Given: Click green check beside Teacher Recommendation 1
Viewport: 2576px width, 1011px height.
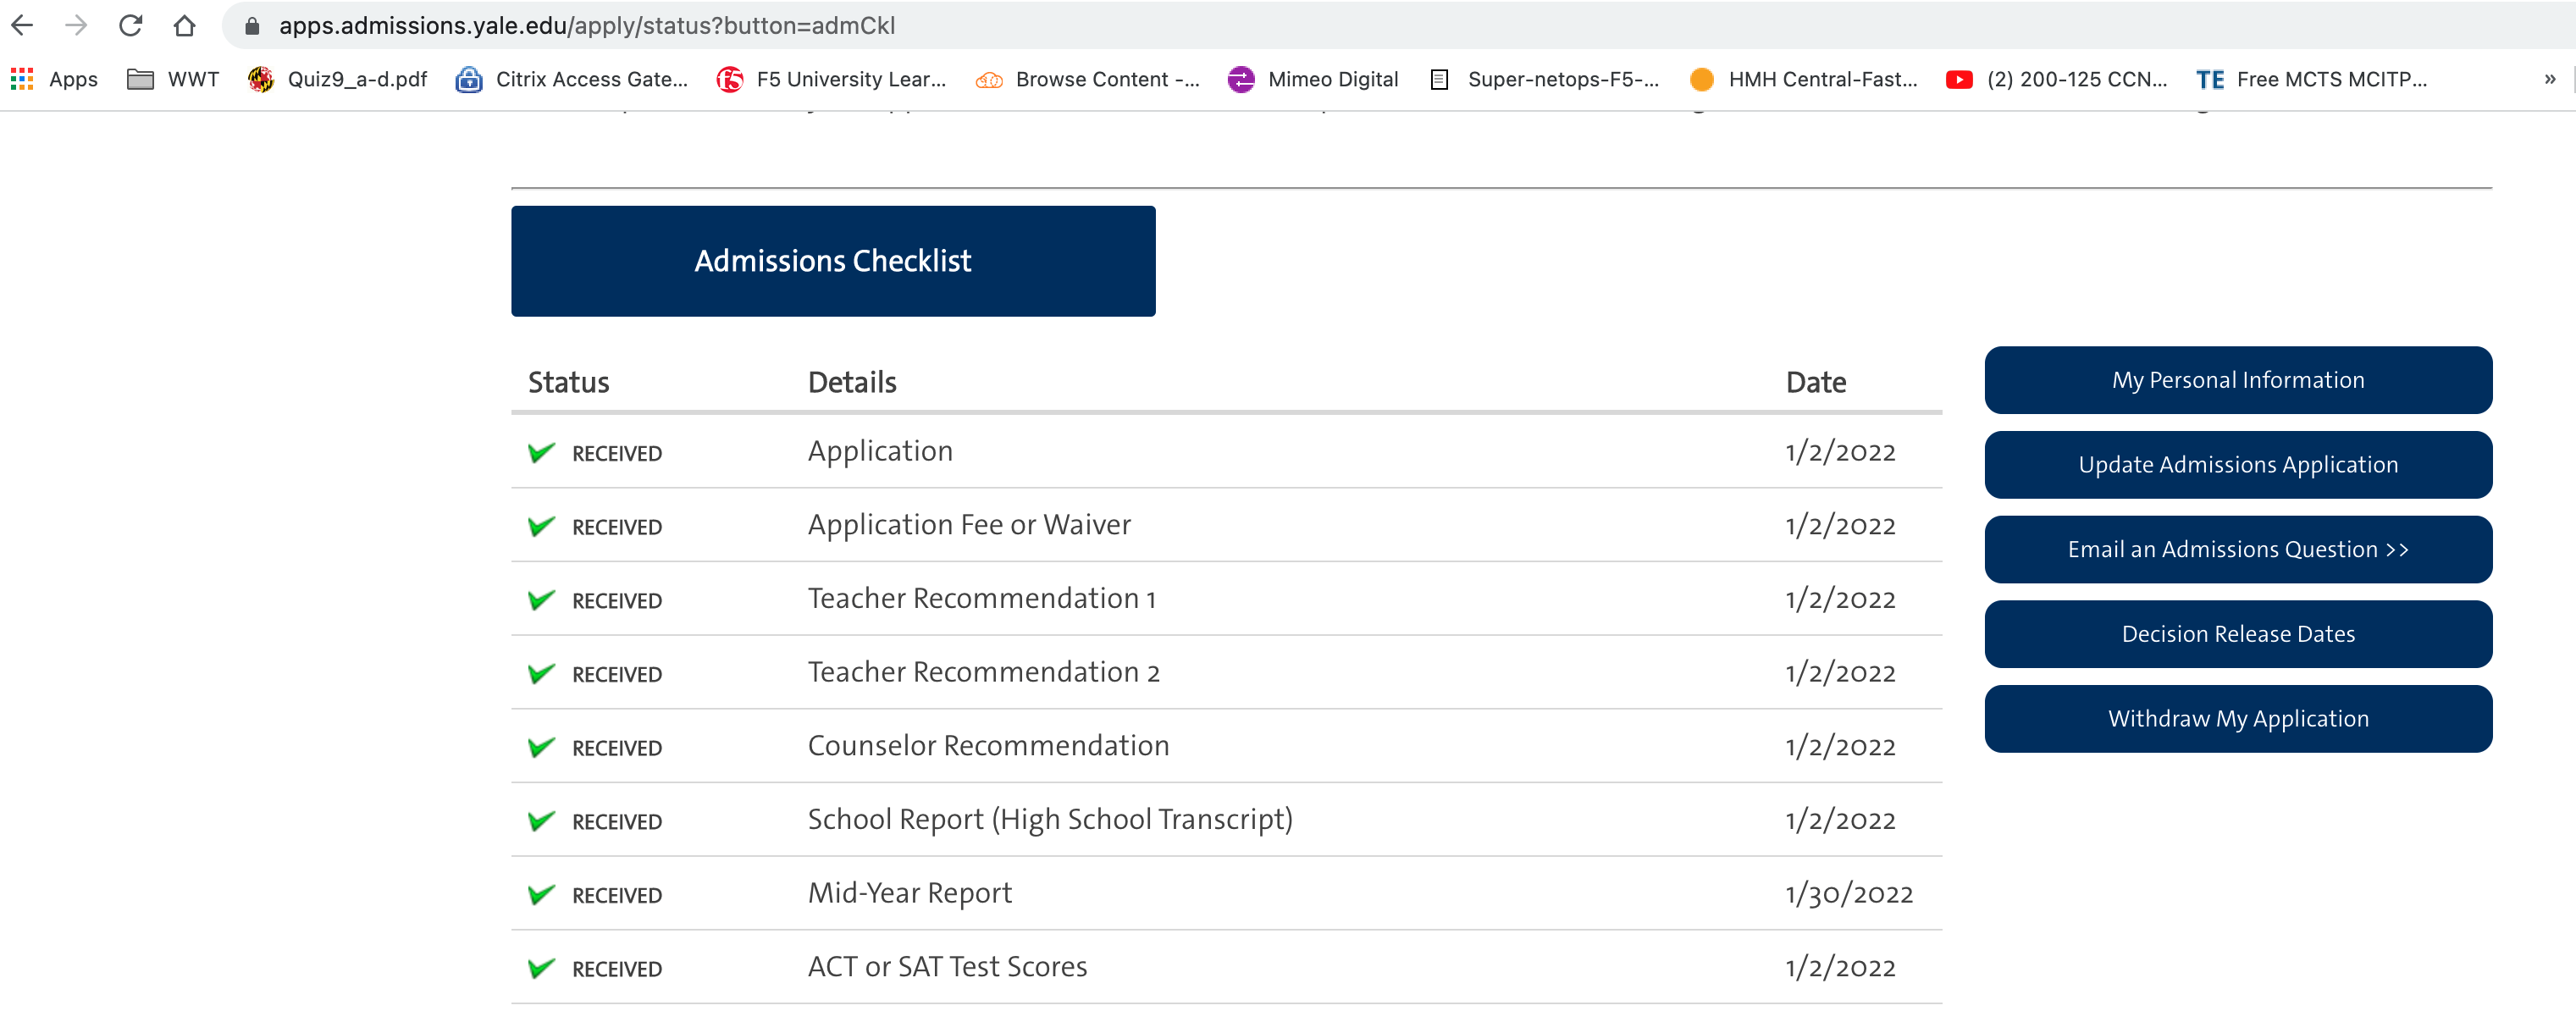Looking at the screenshot, I should click(541, 600).
